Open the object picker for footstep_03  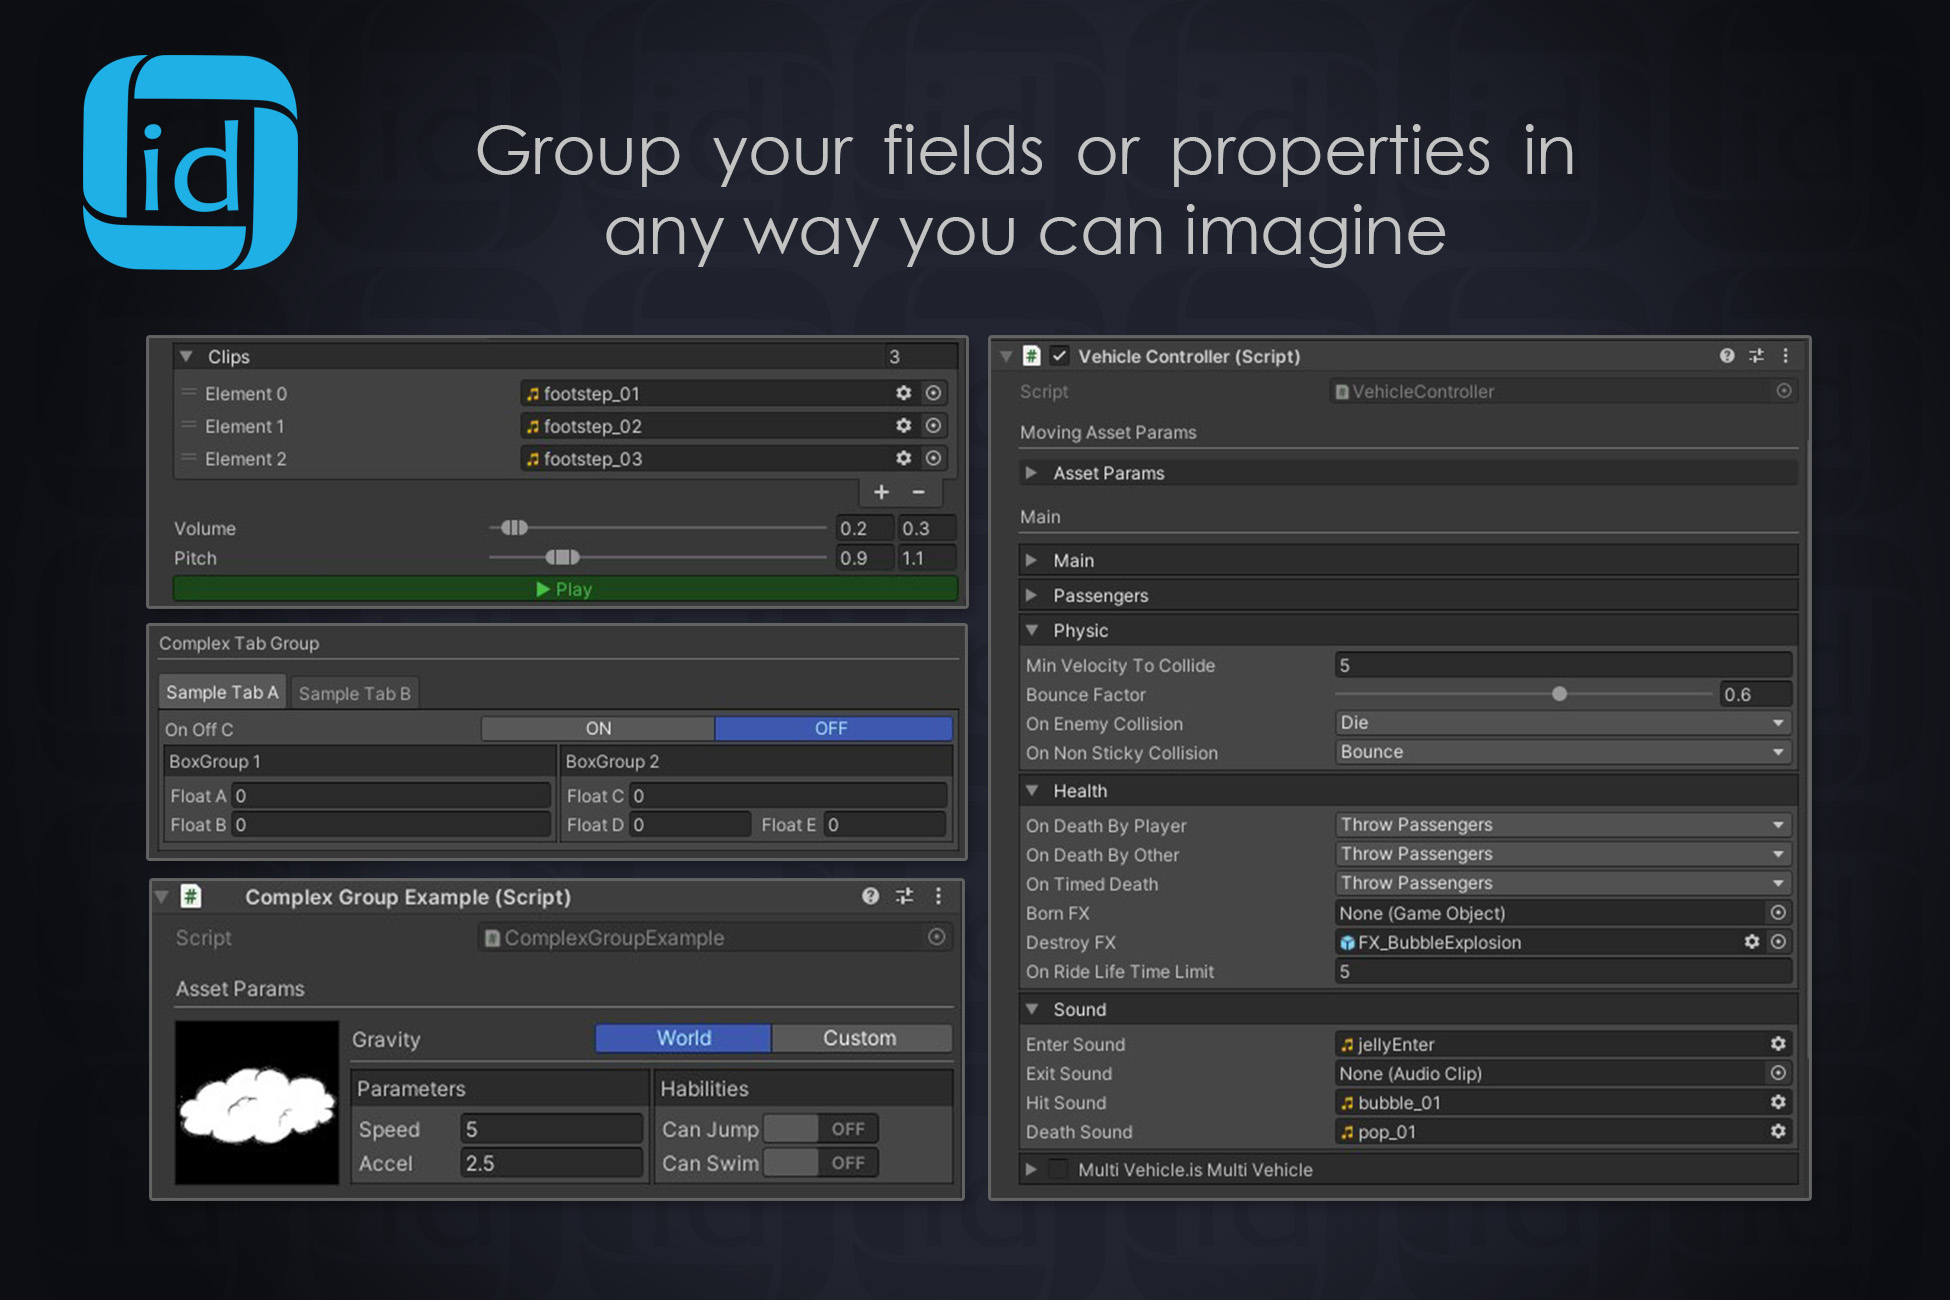[x=933, y=458]
